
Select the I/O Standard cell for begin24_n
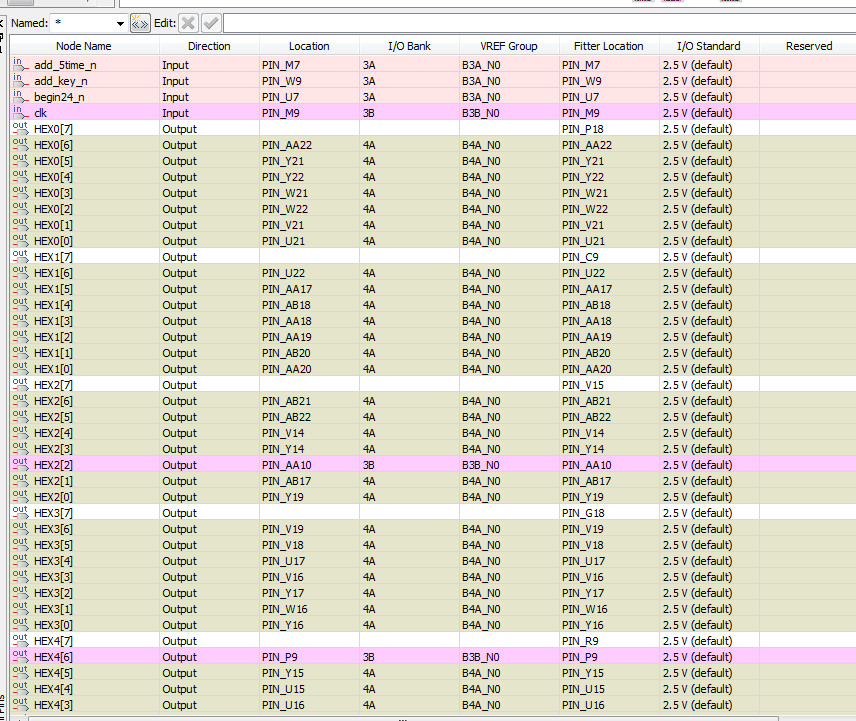709,97
